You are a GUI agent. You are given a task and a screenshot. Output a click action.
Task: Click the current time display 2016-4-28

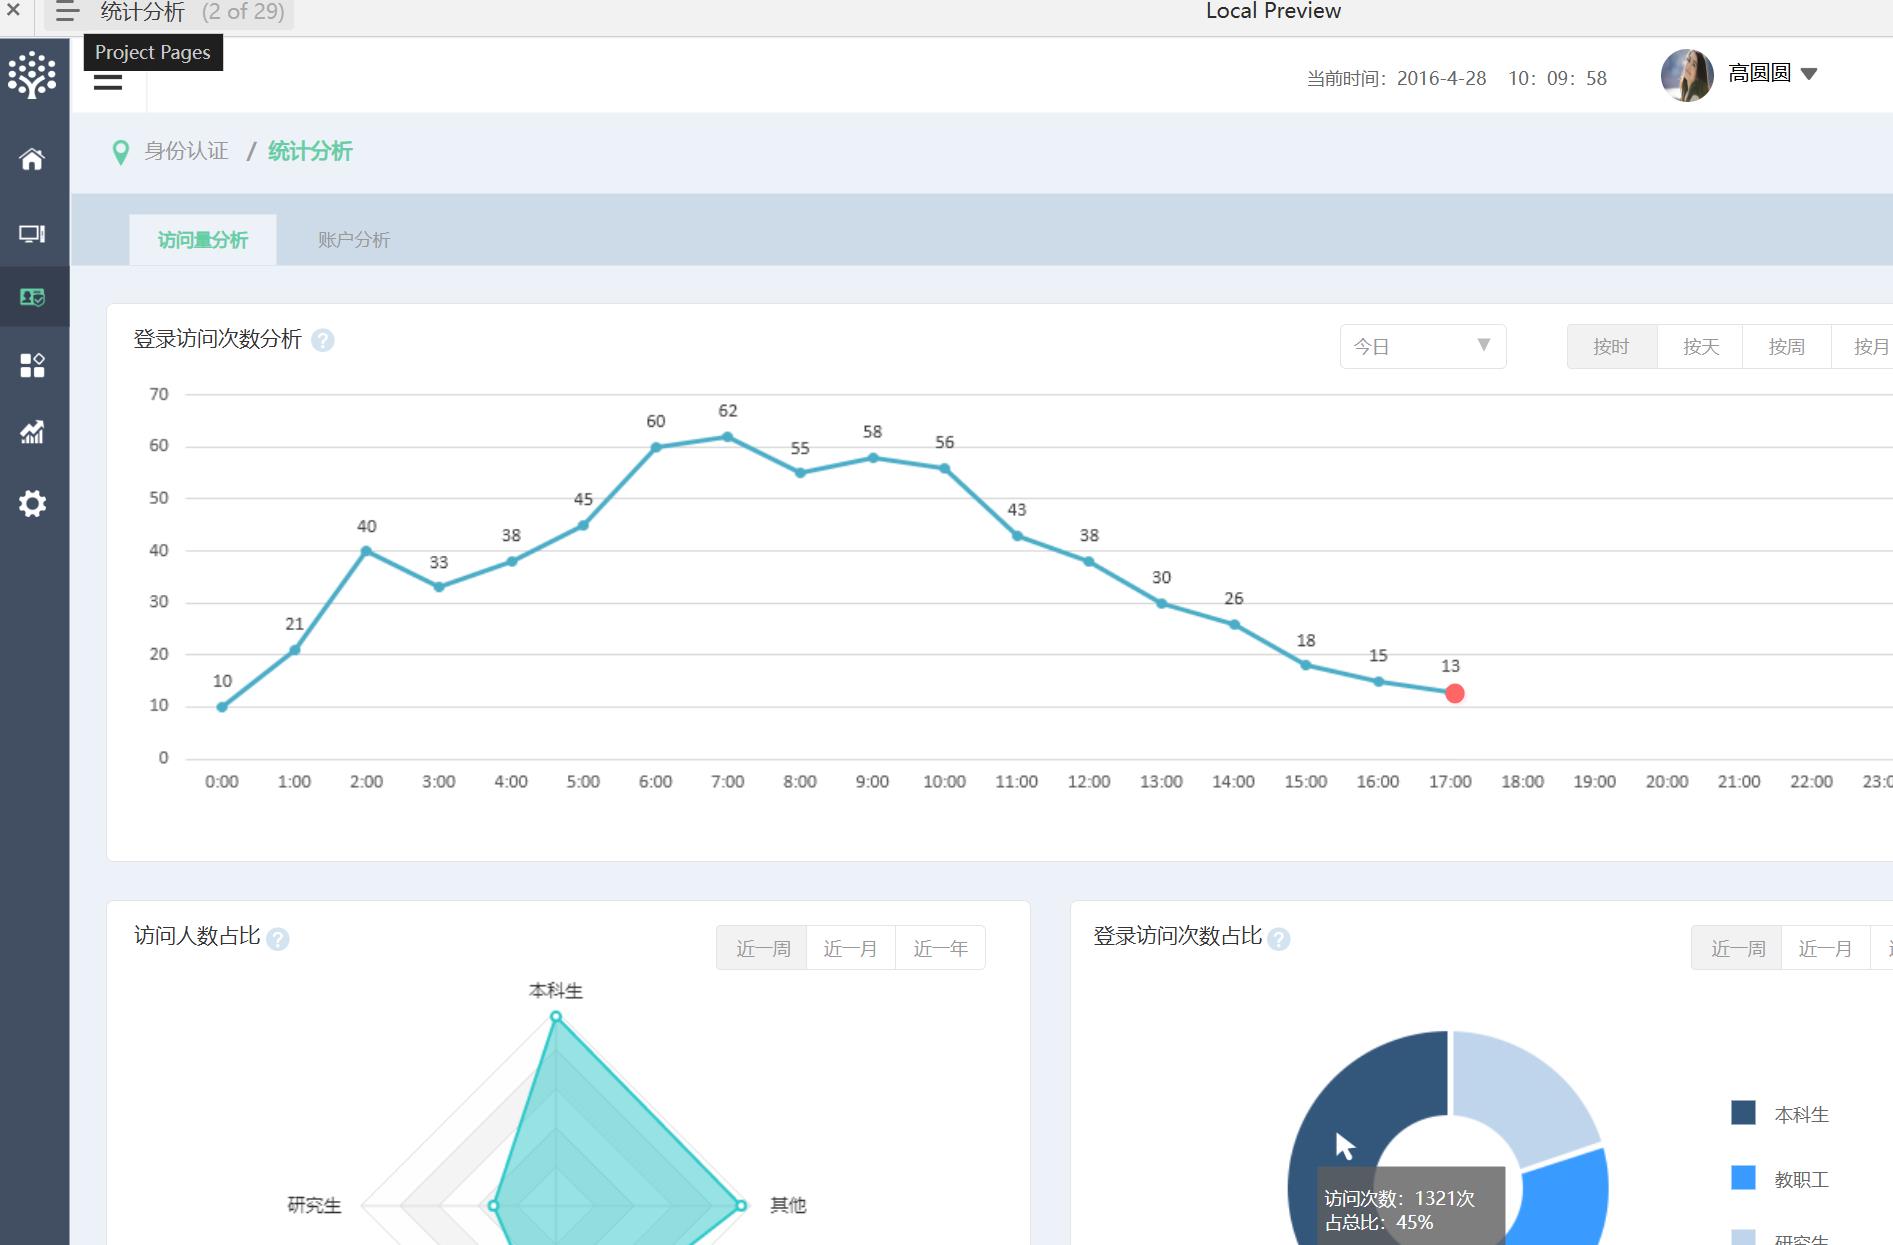1457,78
